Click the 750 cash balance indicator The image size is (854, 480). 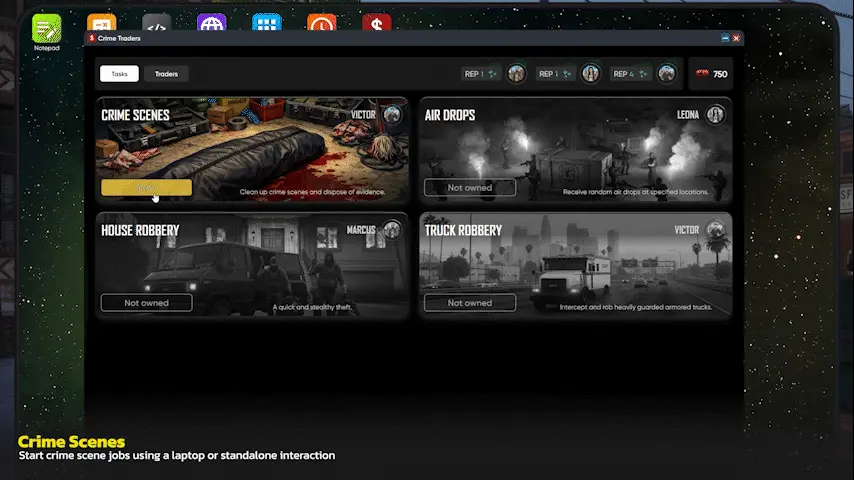[711, 74]
